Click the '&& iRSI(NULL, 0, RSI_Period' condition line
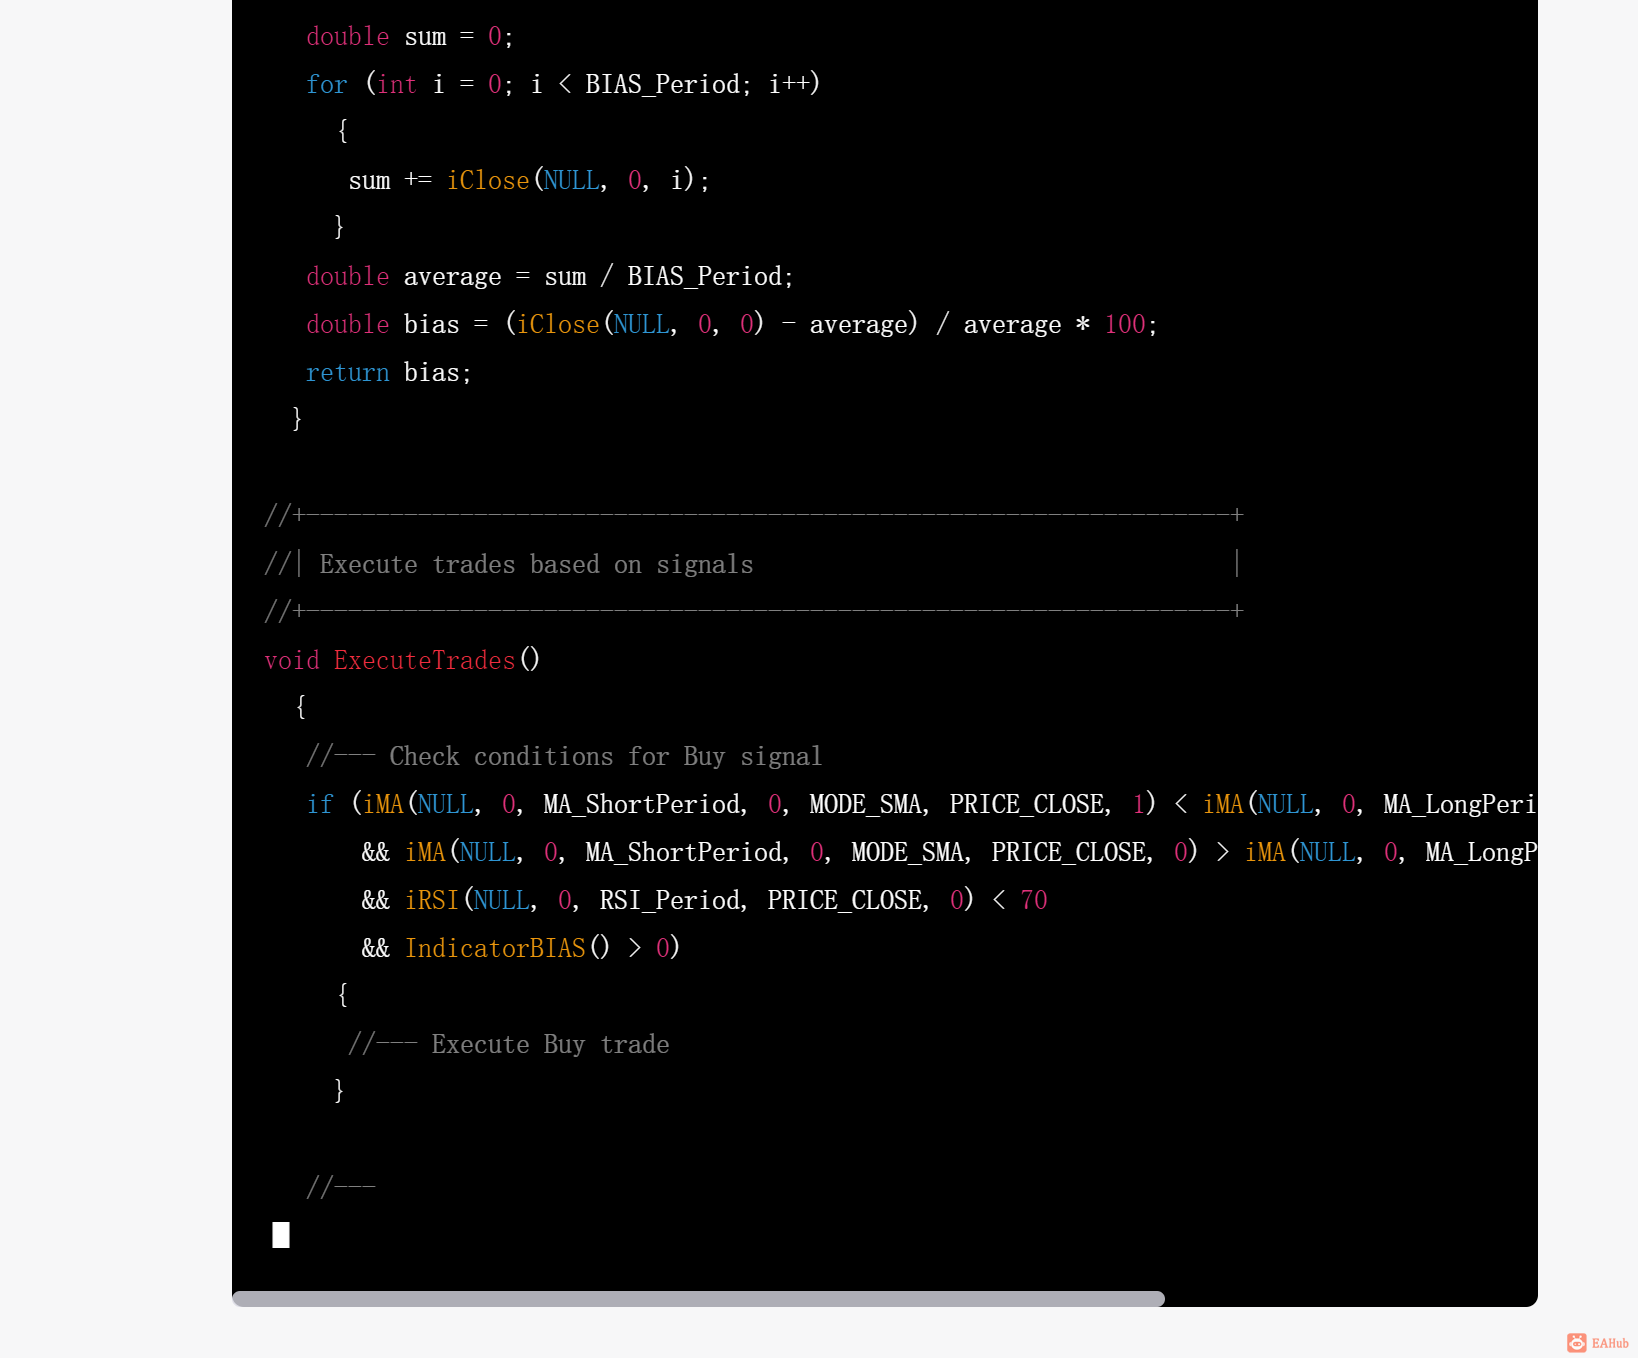The image size is (1638, 1358). tap(705, 900)
